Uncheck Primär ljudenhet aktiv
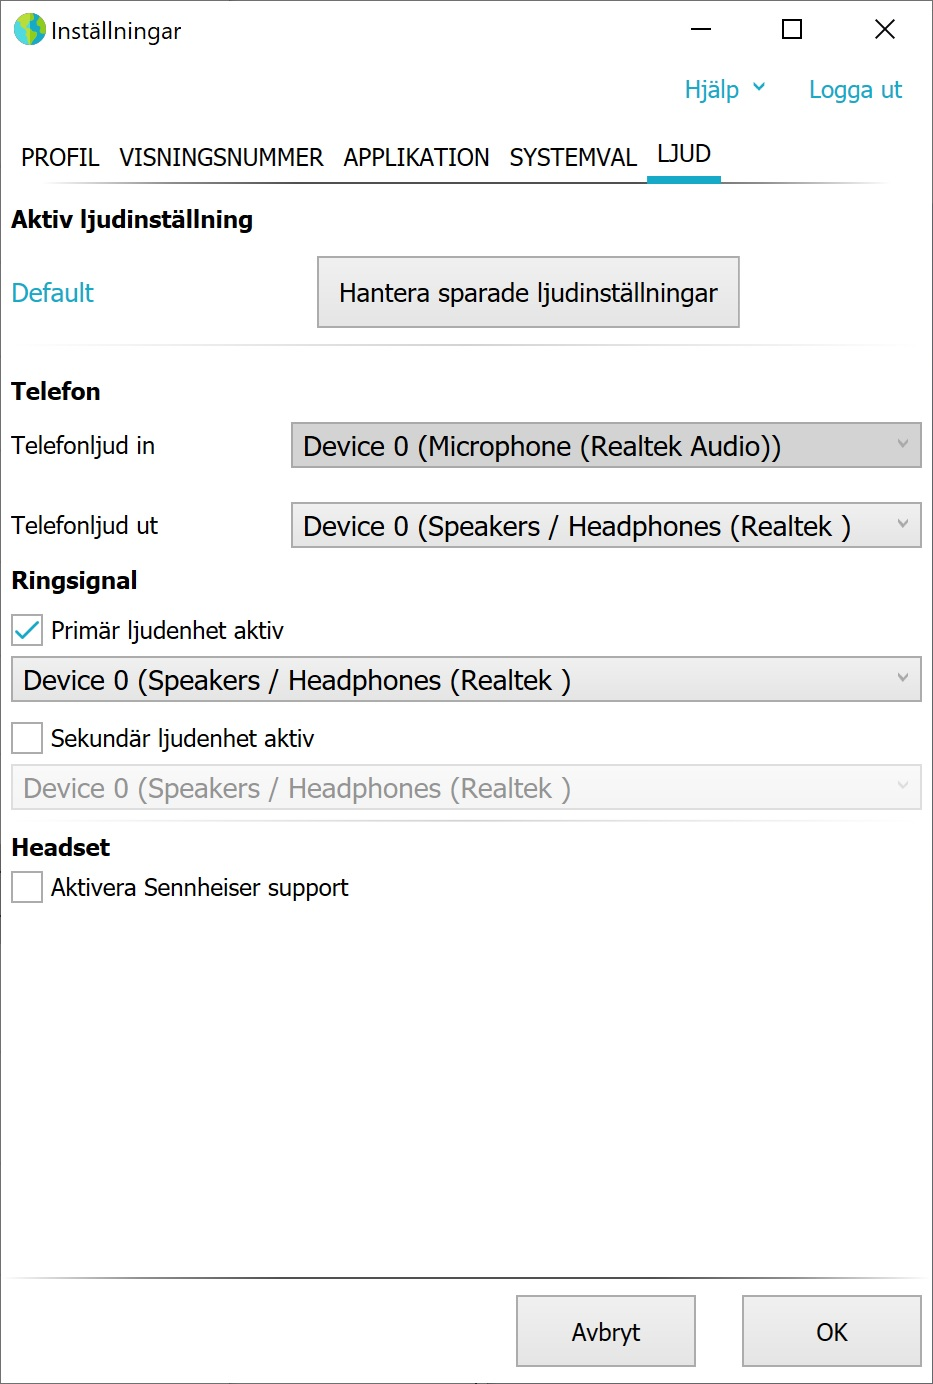933x1384 pixels. tap(27, 630)
